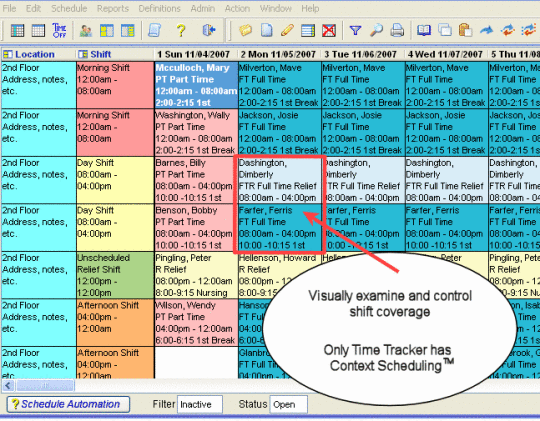Click the pencil edit icon
The width and height of the screenshot is (540, 421).
pyautogui.click(x=287, y=30)
